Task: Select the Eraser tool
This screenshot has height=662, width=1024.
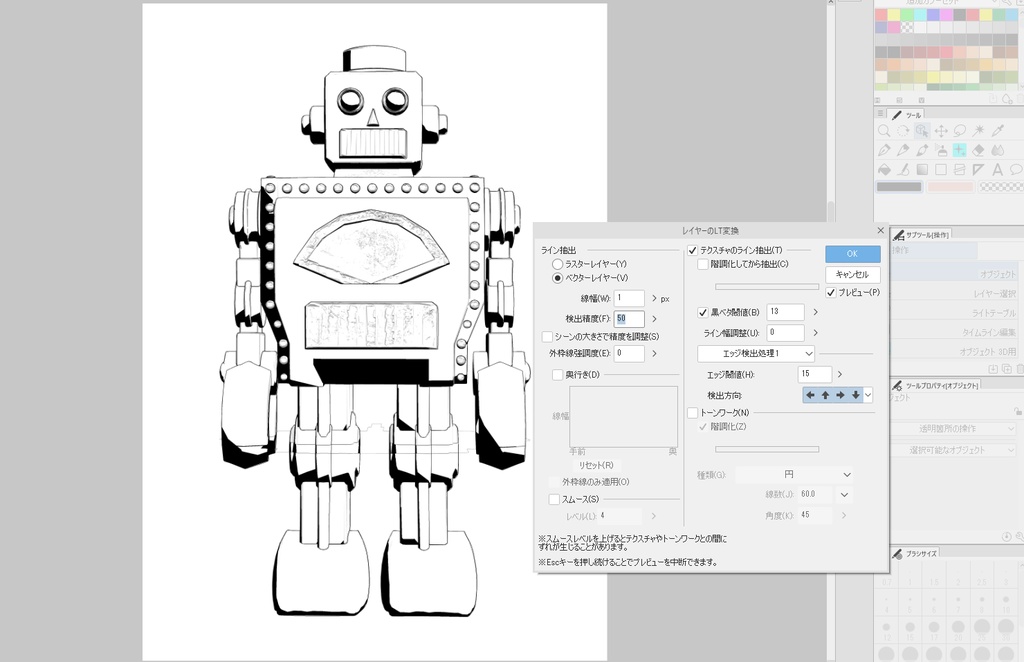Action: pyautogui.click(x=977, y=150)
